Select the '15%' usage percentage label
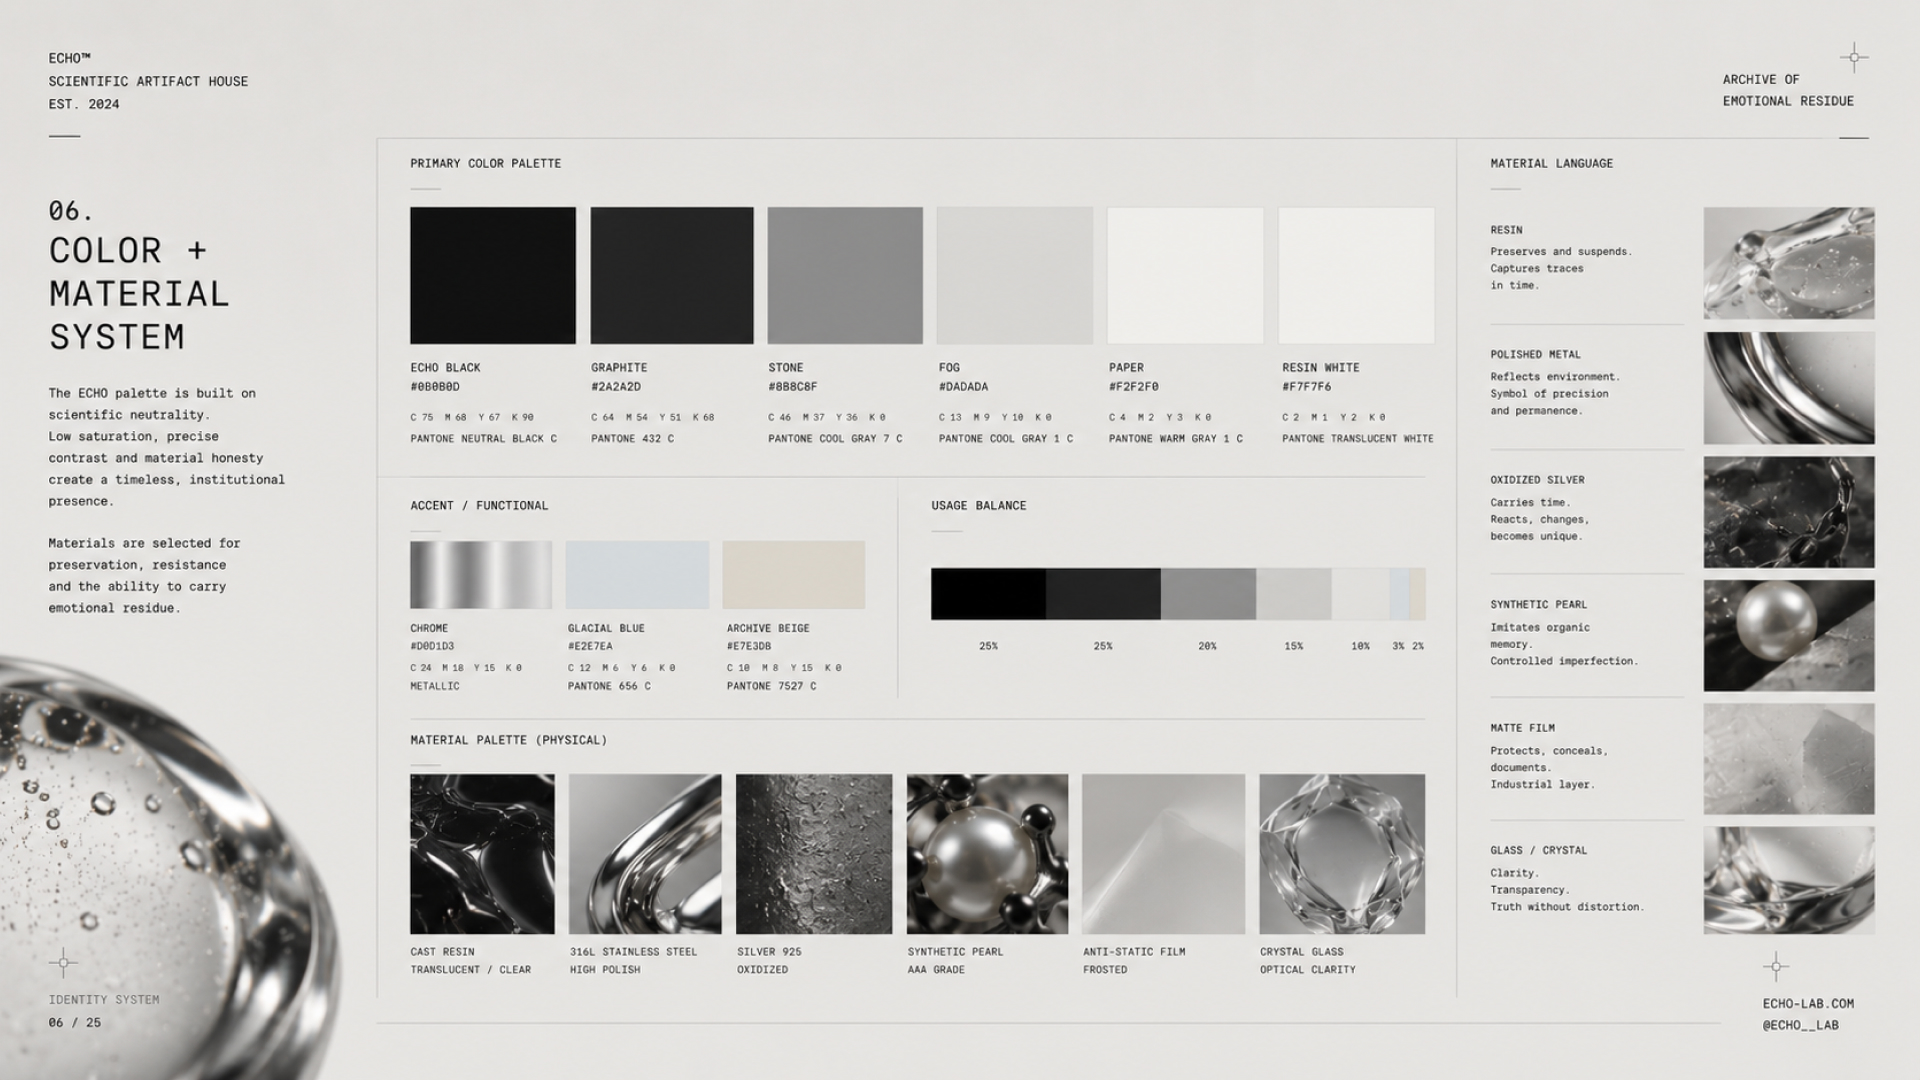 [1293, 646]
